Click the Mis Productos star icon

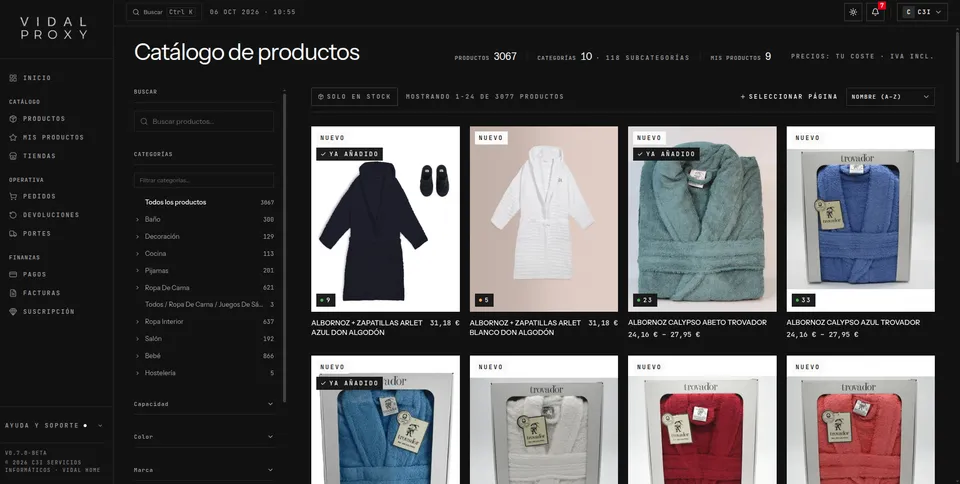pos(13,137)
